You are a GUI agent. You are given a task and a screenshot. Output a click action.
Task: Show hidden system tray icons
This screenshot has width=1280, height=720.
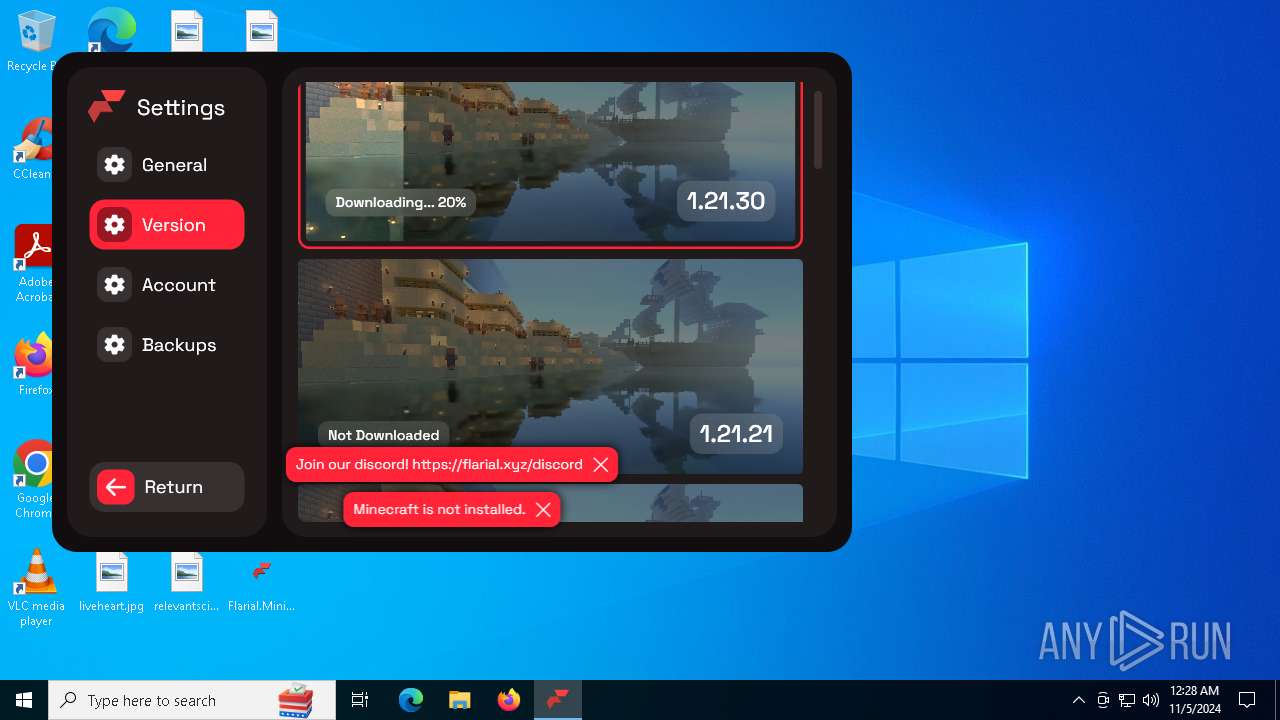tap(1078, 700)
